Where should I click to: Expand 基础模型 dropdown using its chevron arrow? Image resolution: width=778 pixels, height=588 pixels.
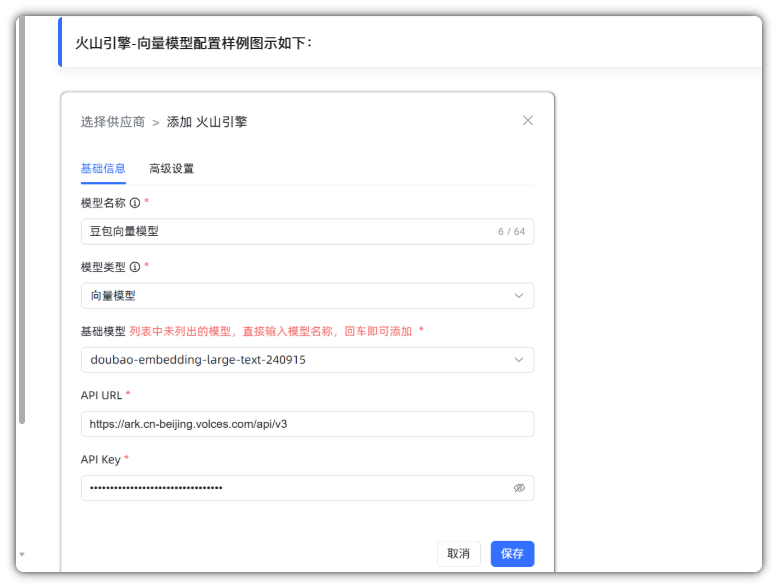click(518, 360)
